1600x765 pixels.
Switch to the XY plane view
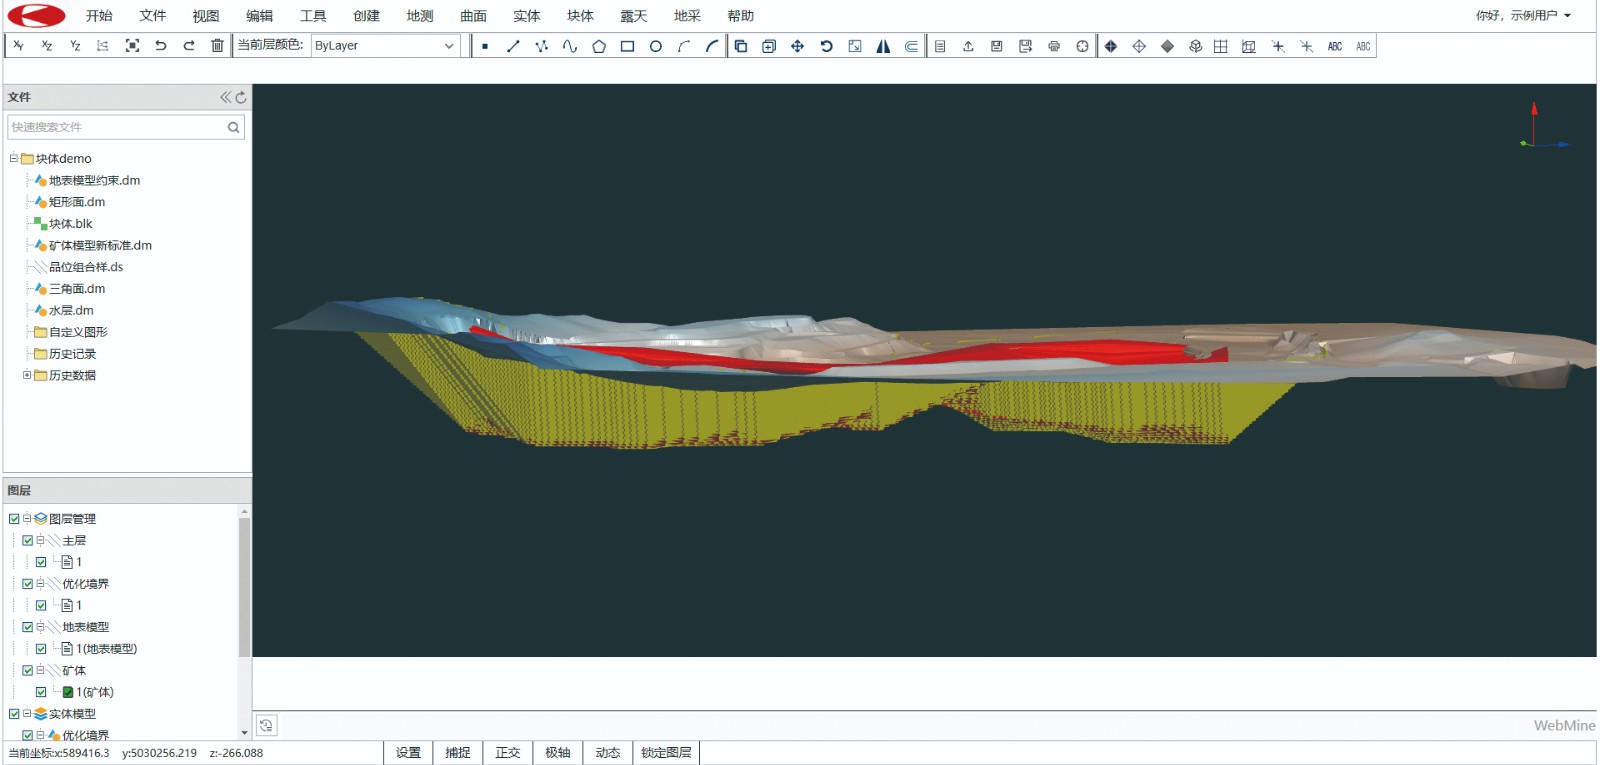click(x=18, y=46)
